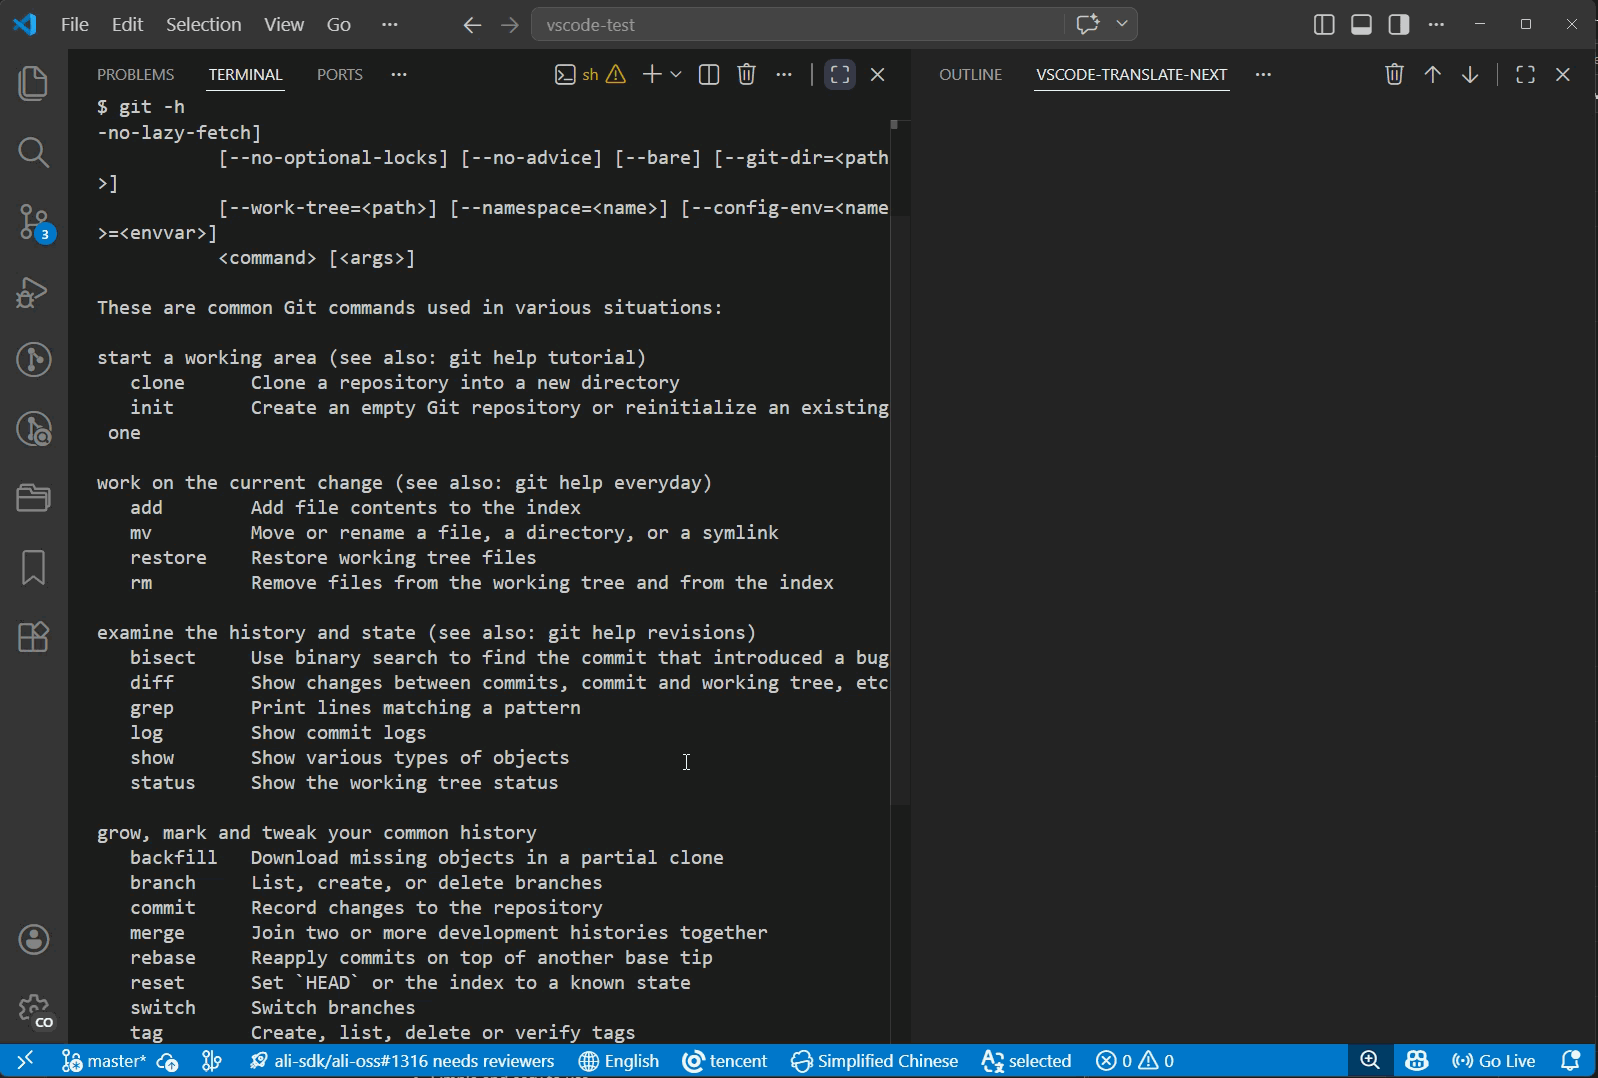
Task: Close the secondary side bar panel
Action: [x=1563, y=74]
